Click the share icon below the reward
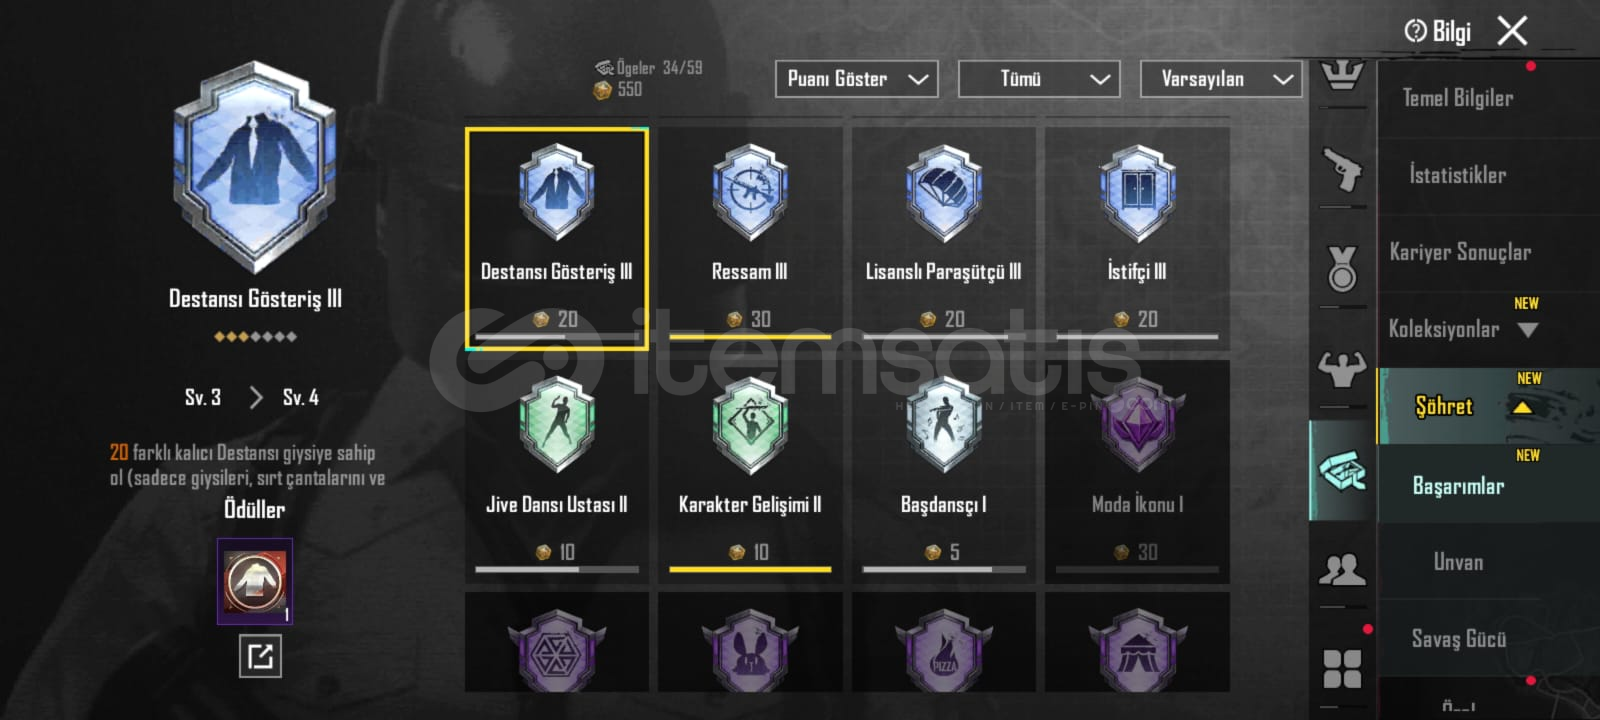The image size is (1600, 720). 260,656
